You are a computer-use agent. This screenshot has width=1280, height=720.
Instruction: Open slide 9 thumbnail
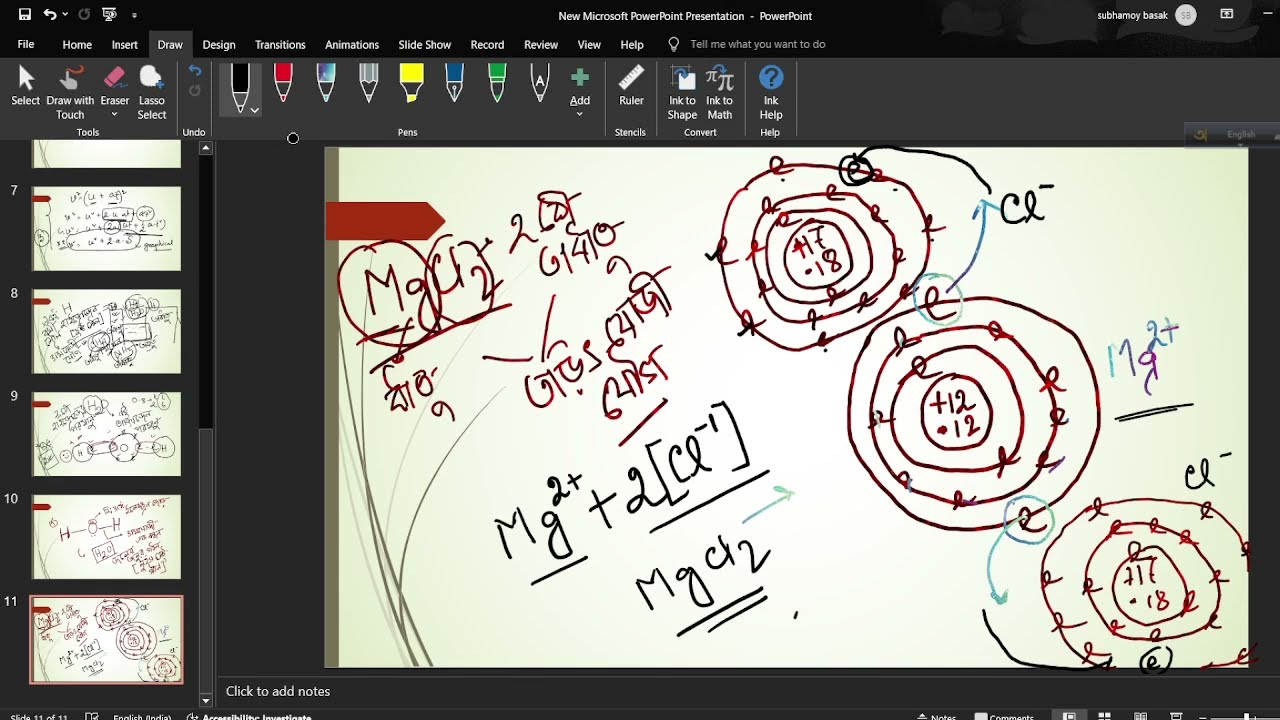pyautogui.click(x=107, y=434)
